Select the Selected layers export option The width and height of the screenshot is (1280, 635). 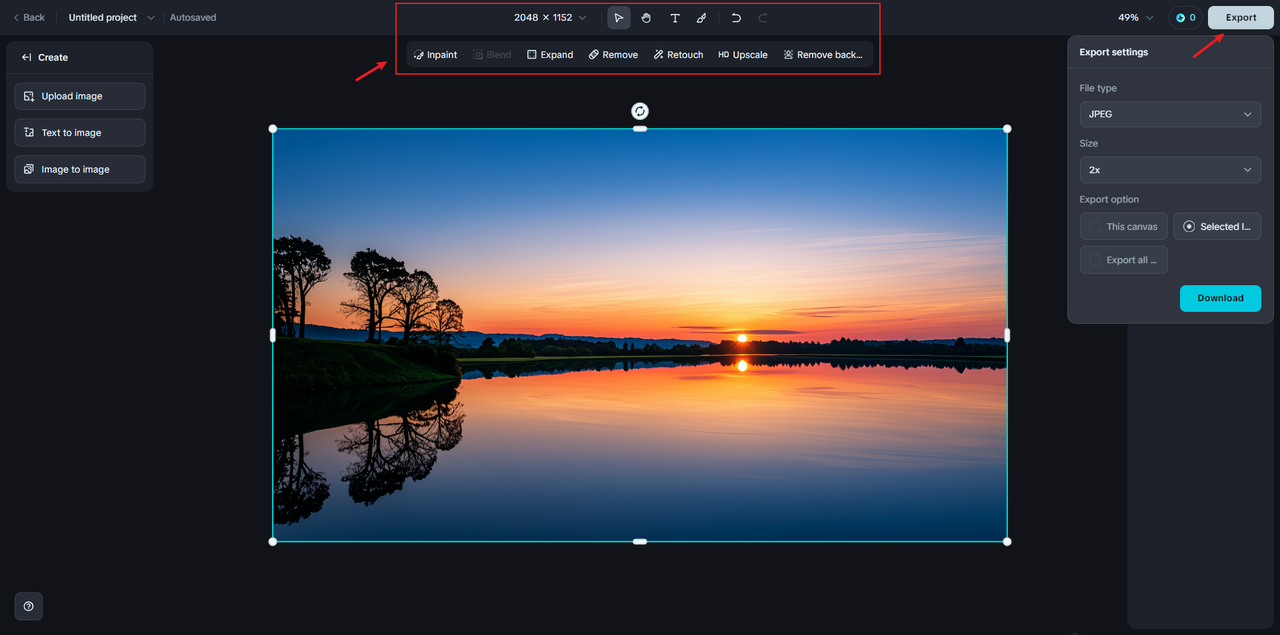click(1217, 227)
